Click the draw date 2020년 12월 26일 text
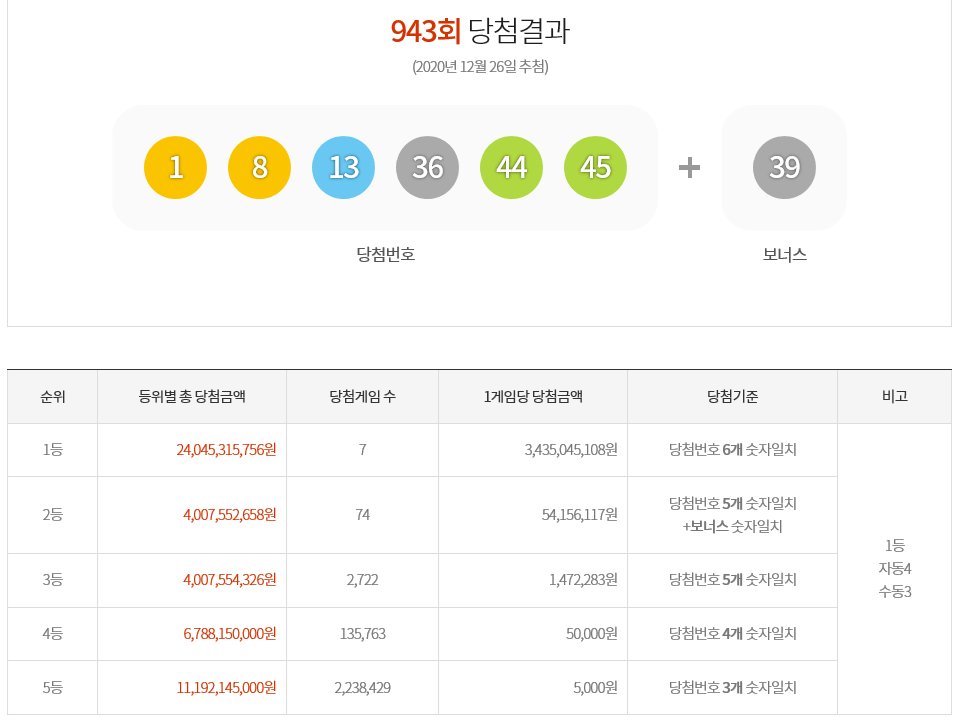 coord(480,67)
